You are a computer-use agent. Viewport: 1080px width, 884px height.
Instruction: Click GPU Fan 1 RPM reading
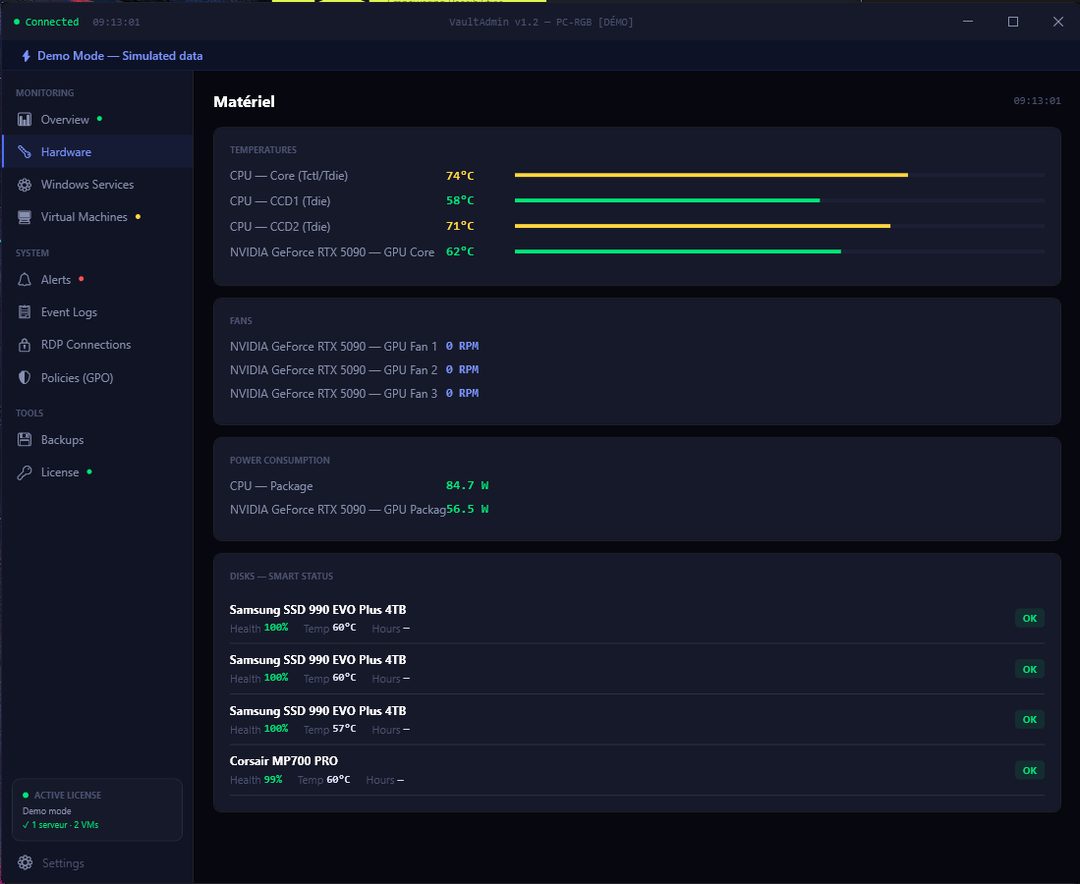pos(462,346)
